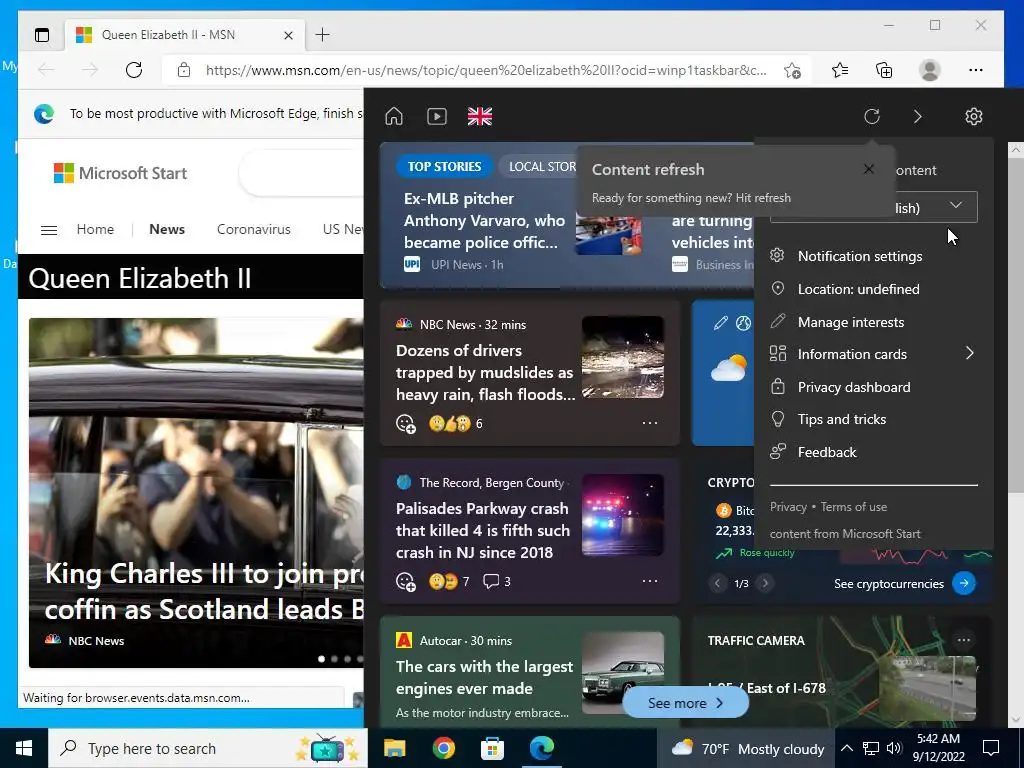The height and width of the screenshot is (768, 1024).
Task: Open Tips and tricks
Action: (x=841, y=419)
